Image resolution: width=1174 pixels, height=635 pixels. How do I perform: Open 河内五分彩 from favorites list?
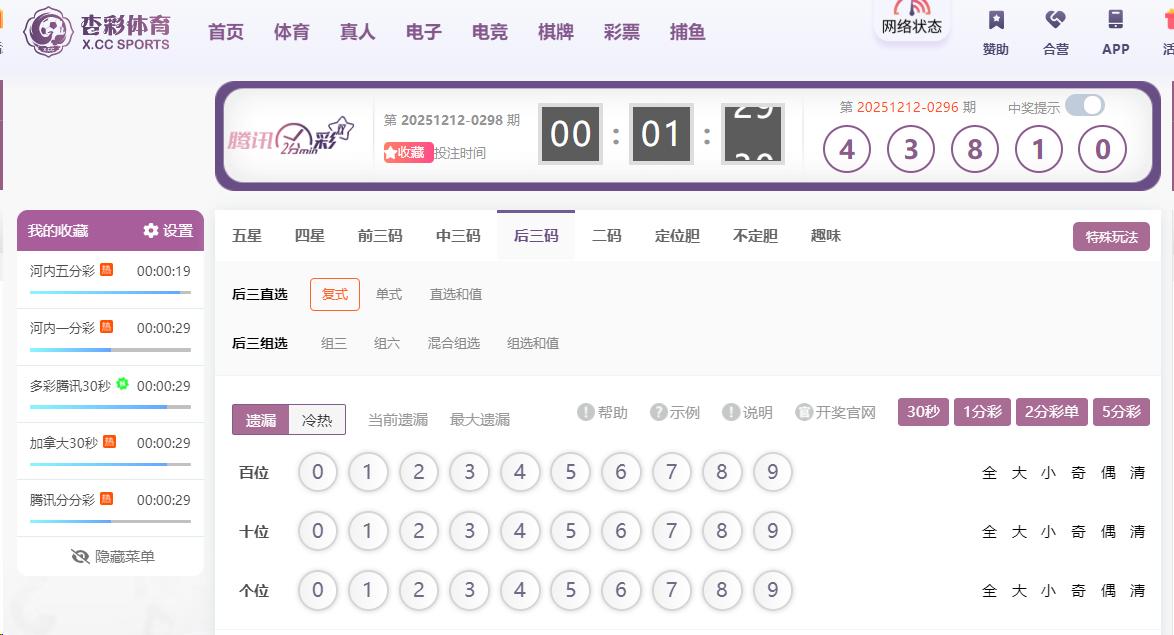pos(62,271)
